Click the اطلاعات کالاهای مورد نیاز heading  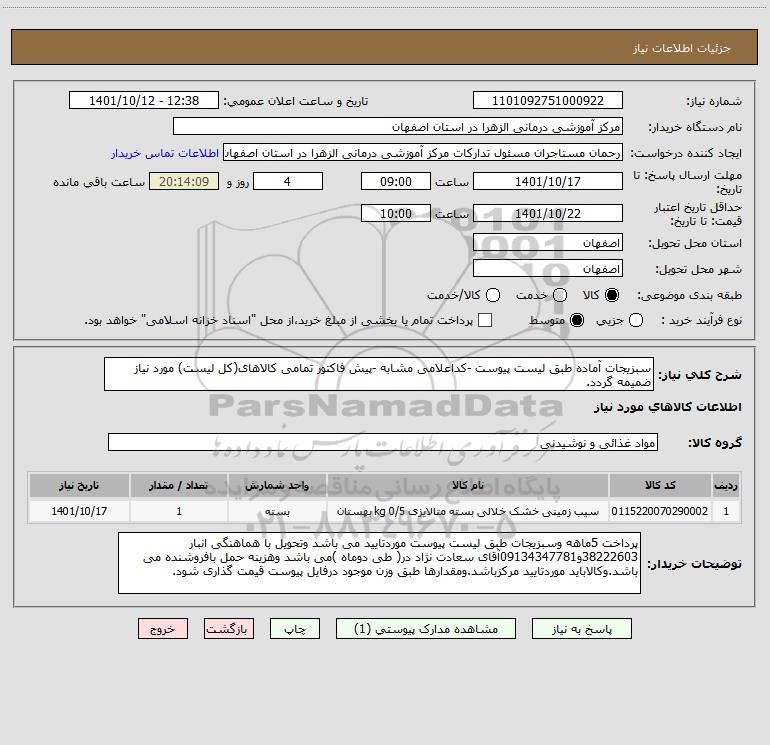coord(668,407)
